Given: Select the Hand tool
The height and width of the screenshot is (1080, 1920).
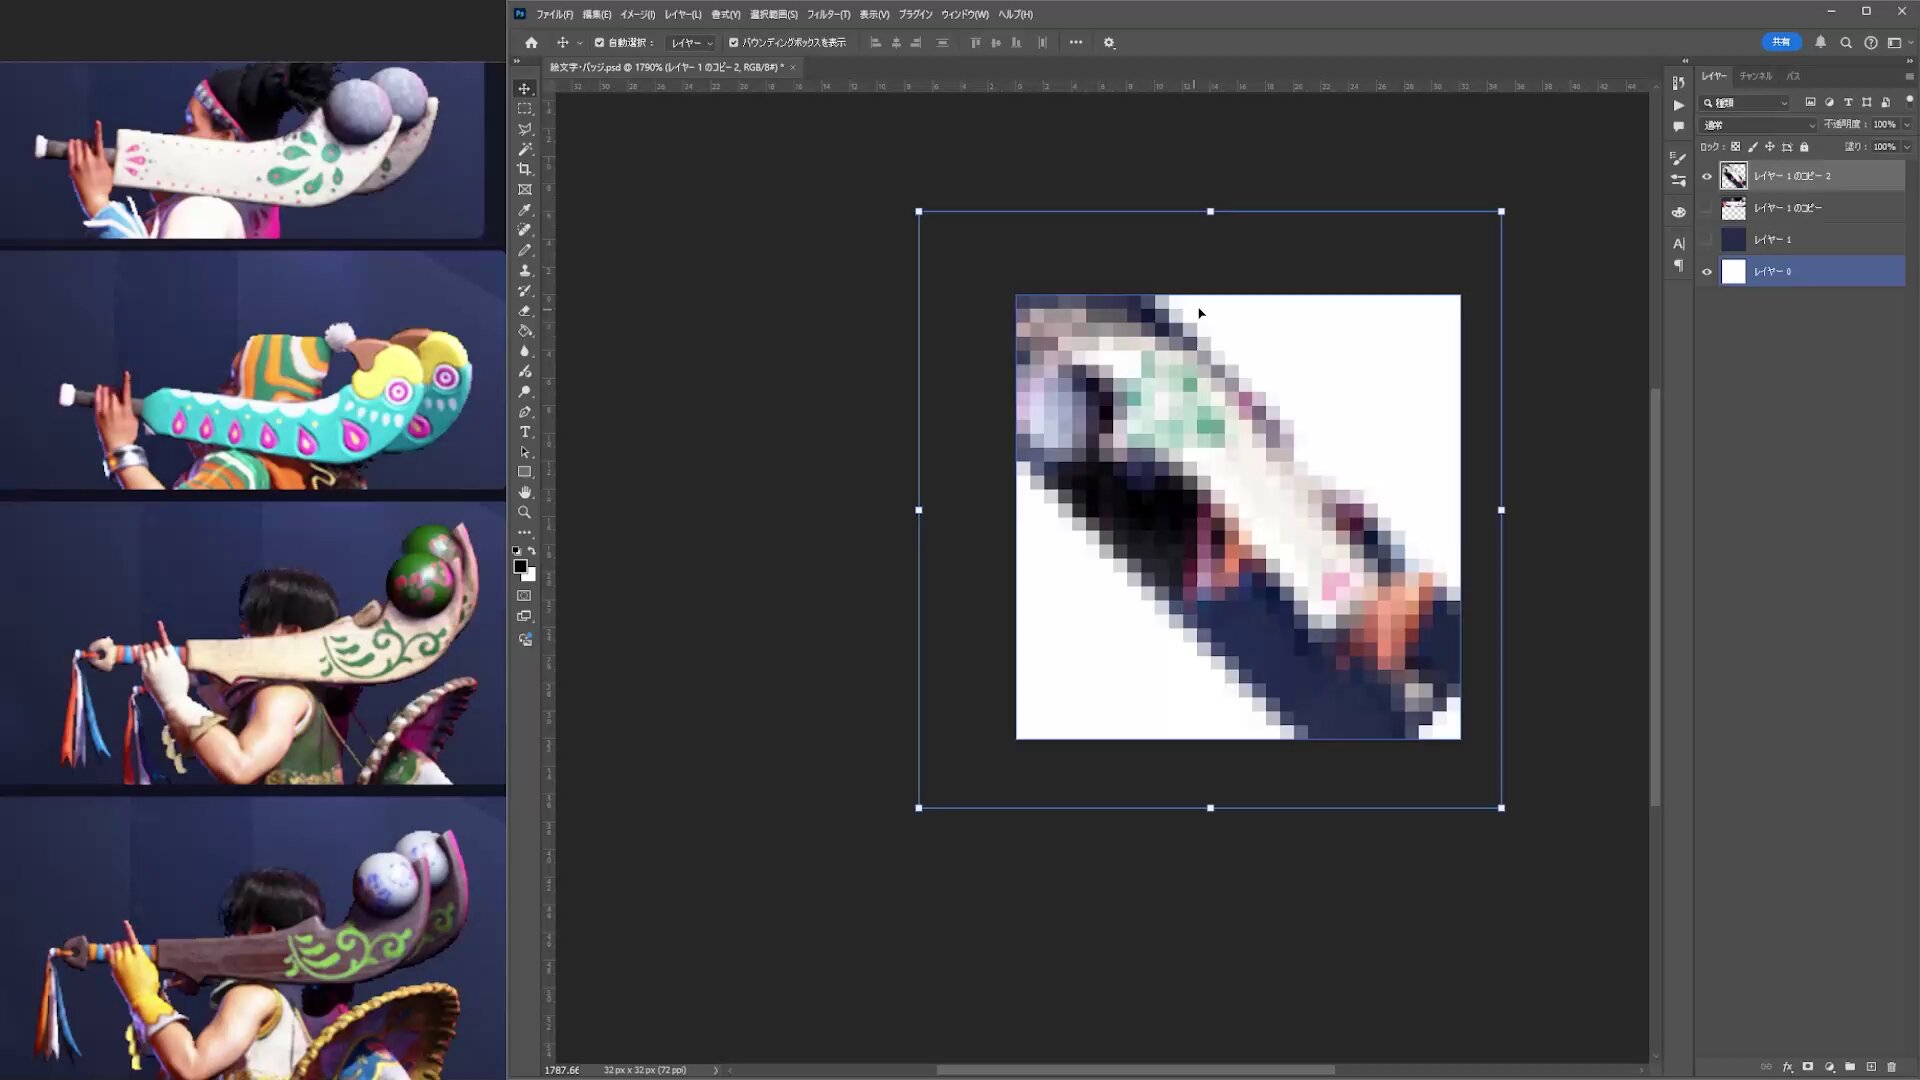Looking at the screenshot, I should 524,492.
